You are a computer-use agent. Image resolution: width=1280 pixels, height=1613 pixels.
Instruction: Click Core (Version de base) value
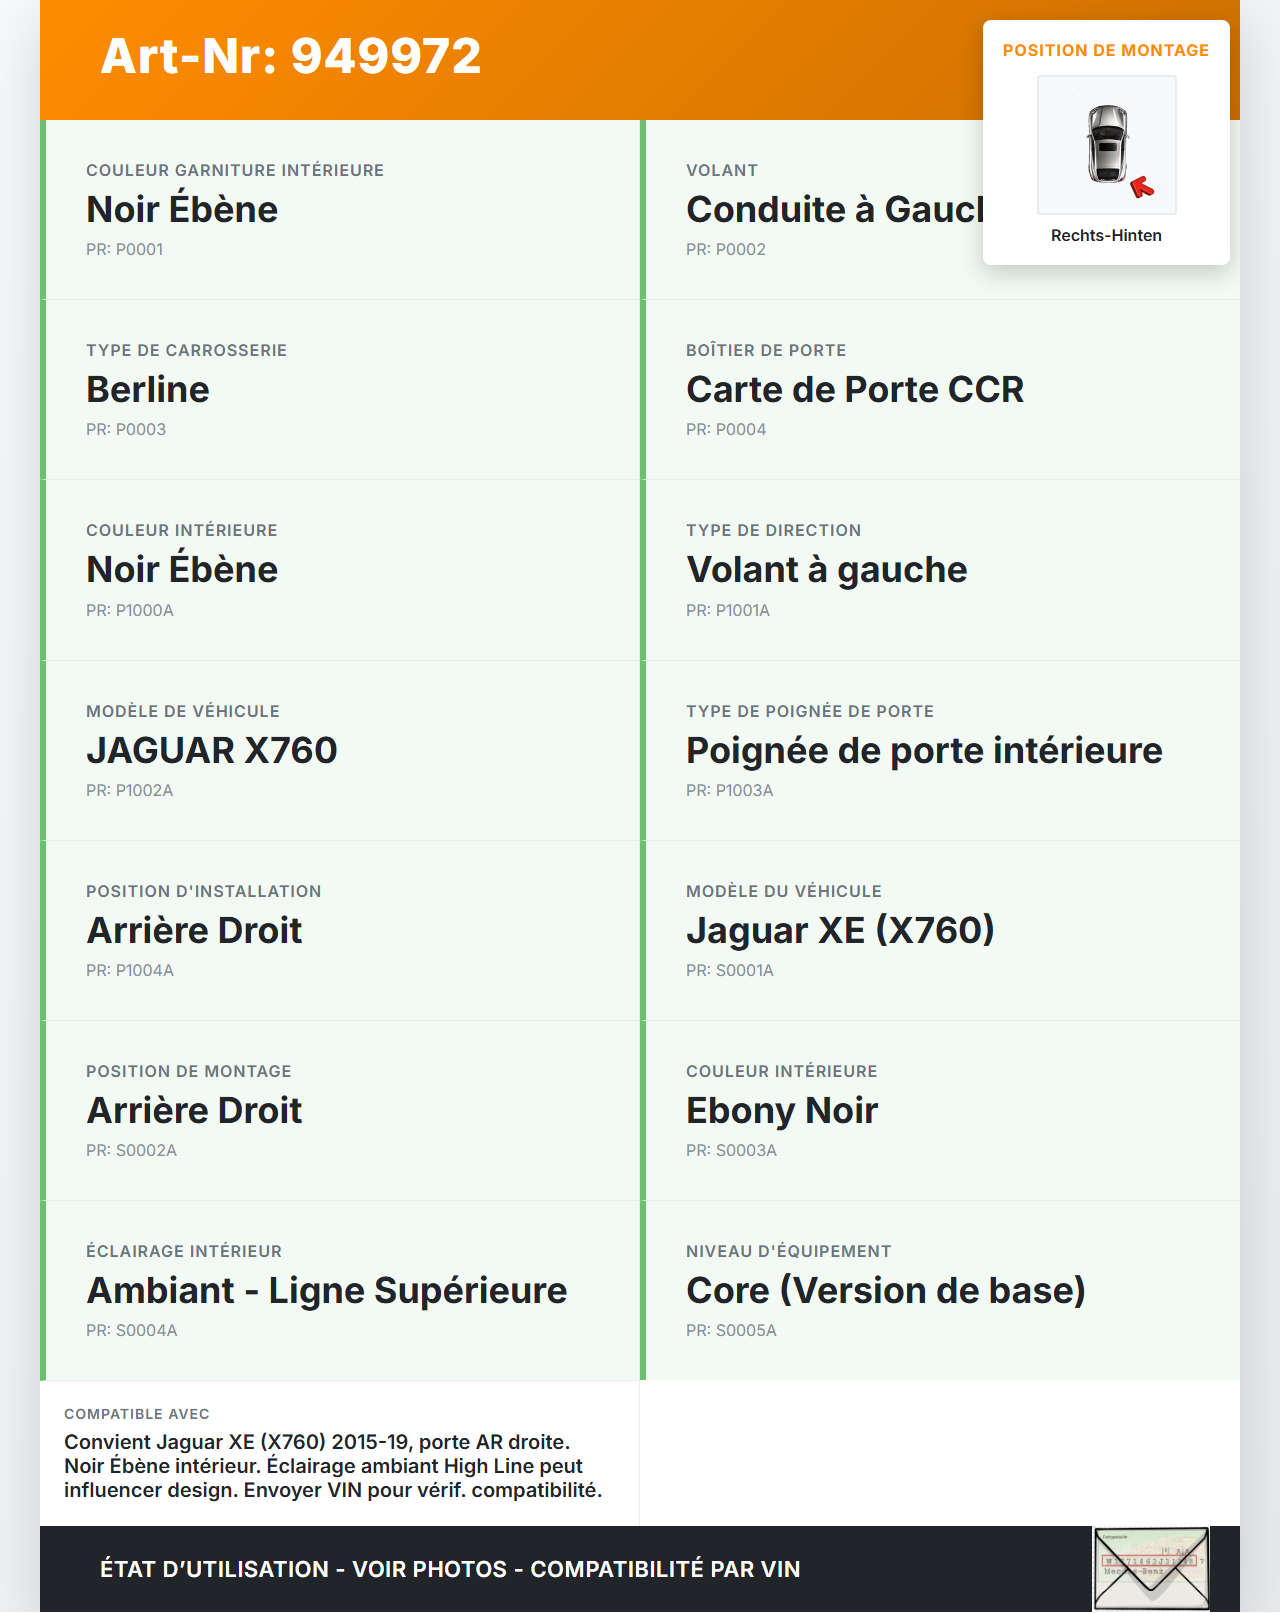coord(886,1290)
